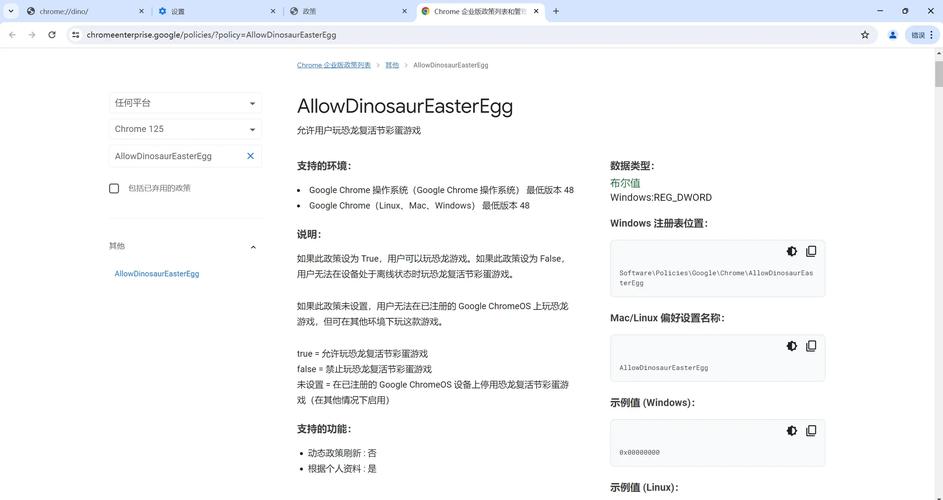The width and height of the screenshot is (943, 500).
Task: Copy the Mac/Linux preference name
Action: 811,346
